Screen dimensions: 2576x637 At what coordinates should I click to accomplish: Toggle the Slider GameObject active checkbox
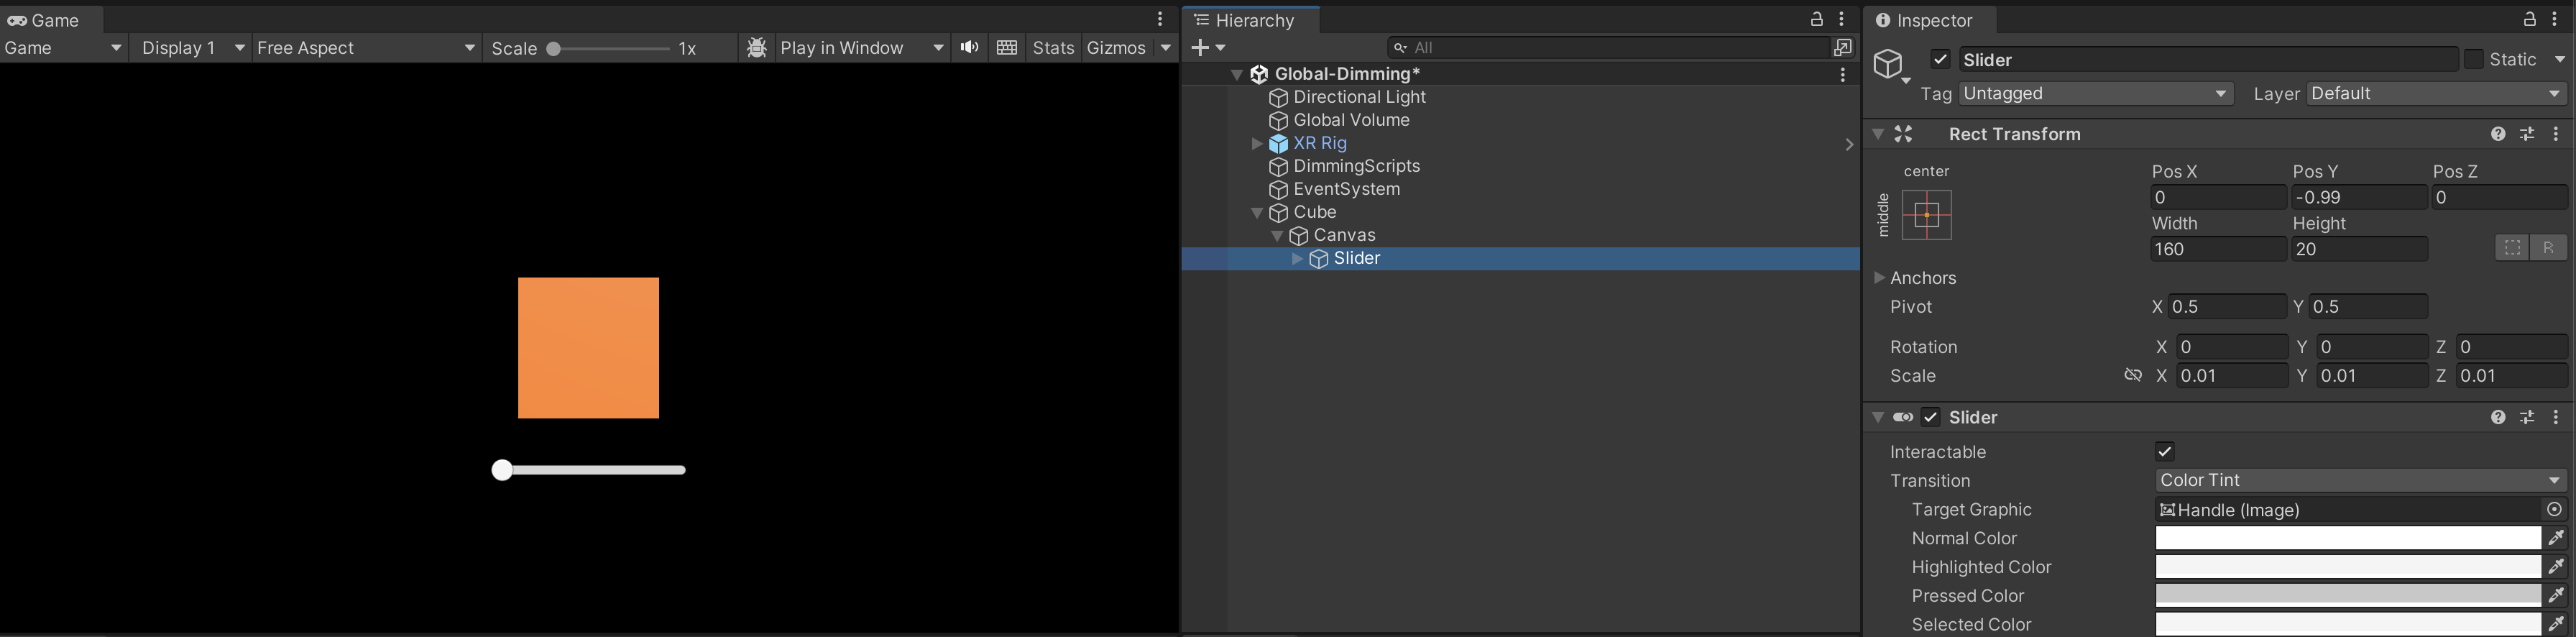pyautogui.click(x=1940, y=59)
